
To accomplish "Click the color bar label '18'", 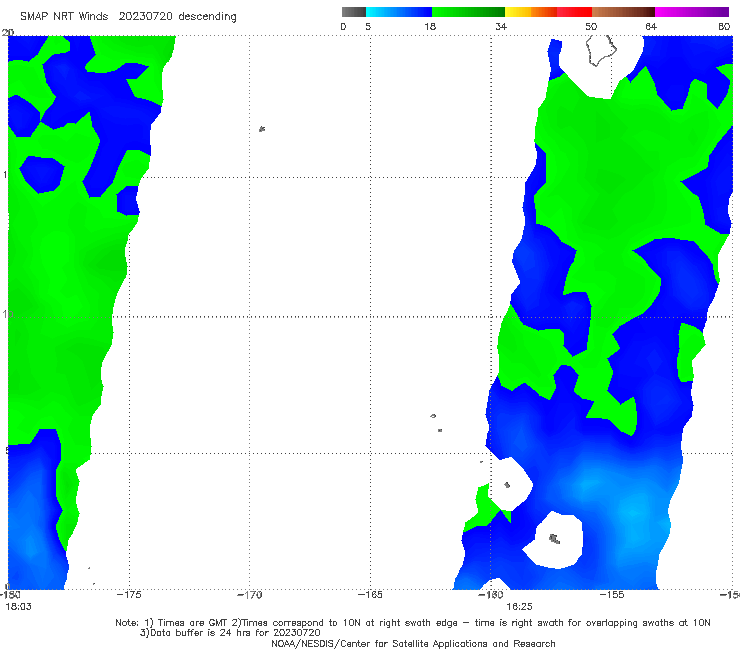I will [430, 26].
